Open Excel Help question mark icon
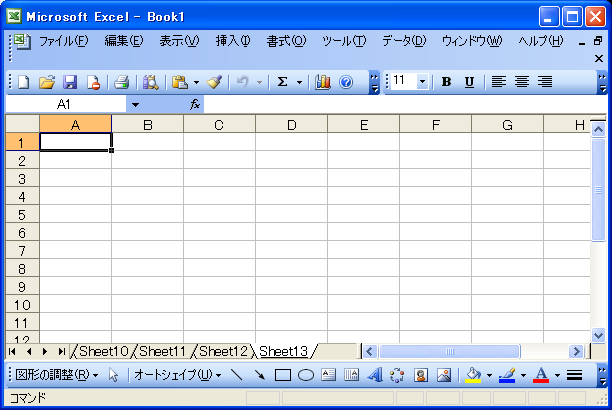 [346, 82]
